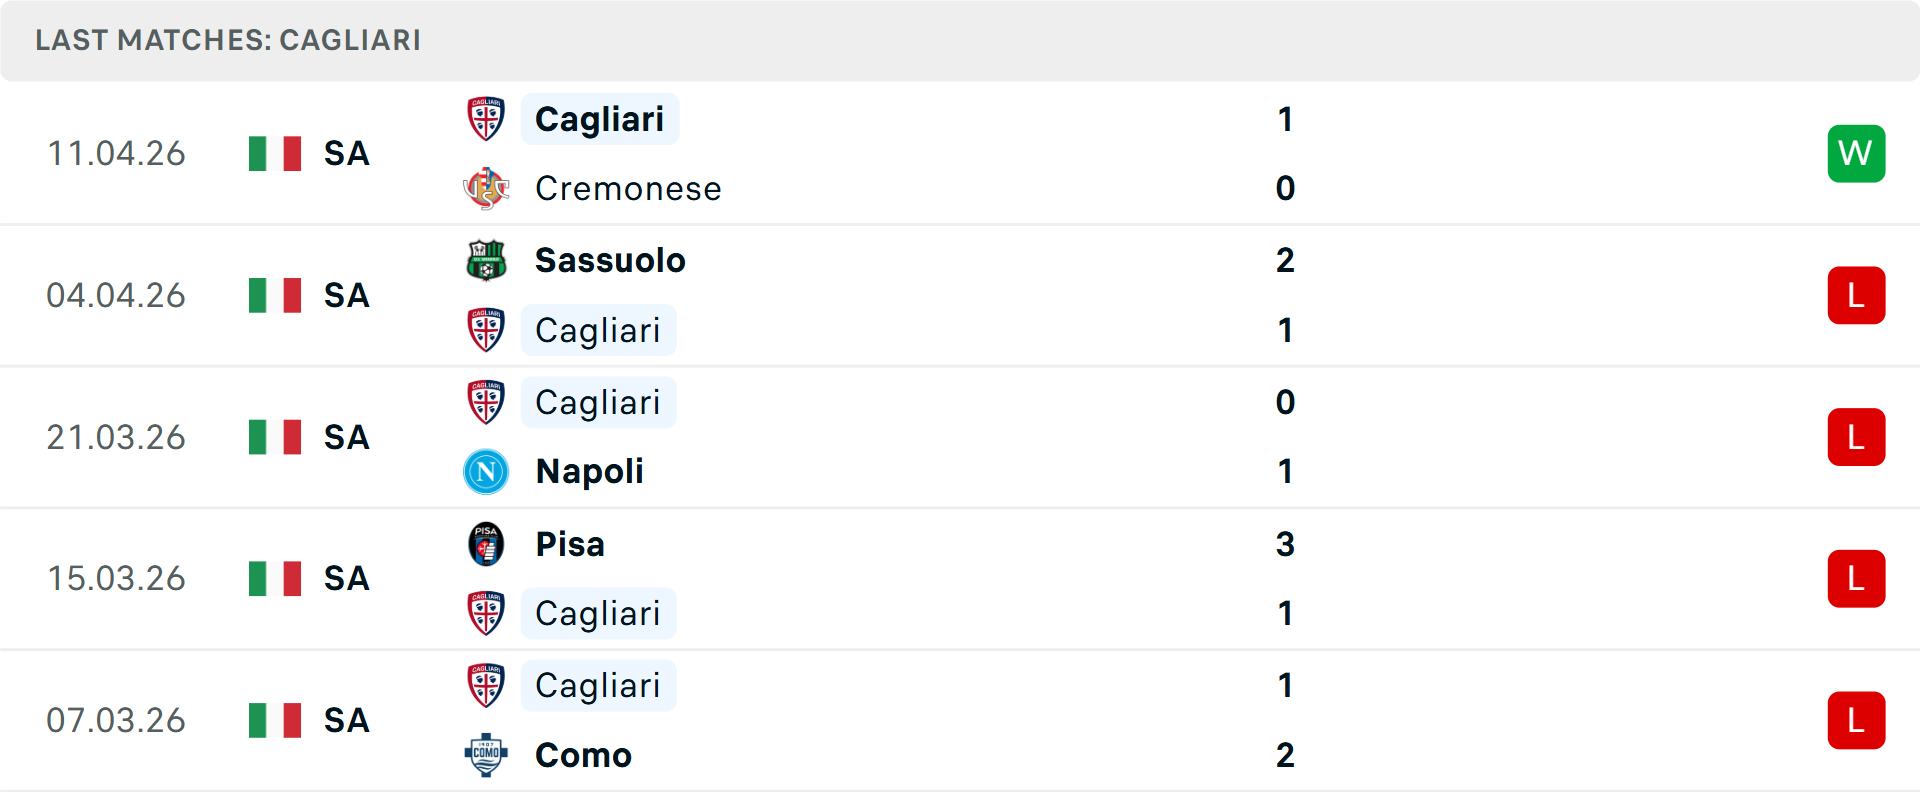Image resolution: width=1920 pixels, height=792 pixels.
Task: Click the 15.03.26 match date
Action: coord(116,578)
